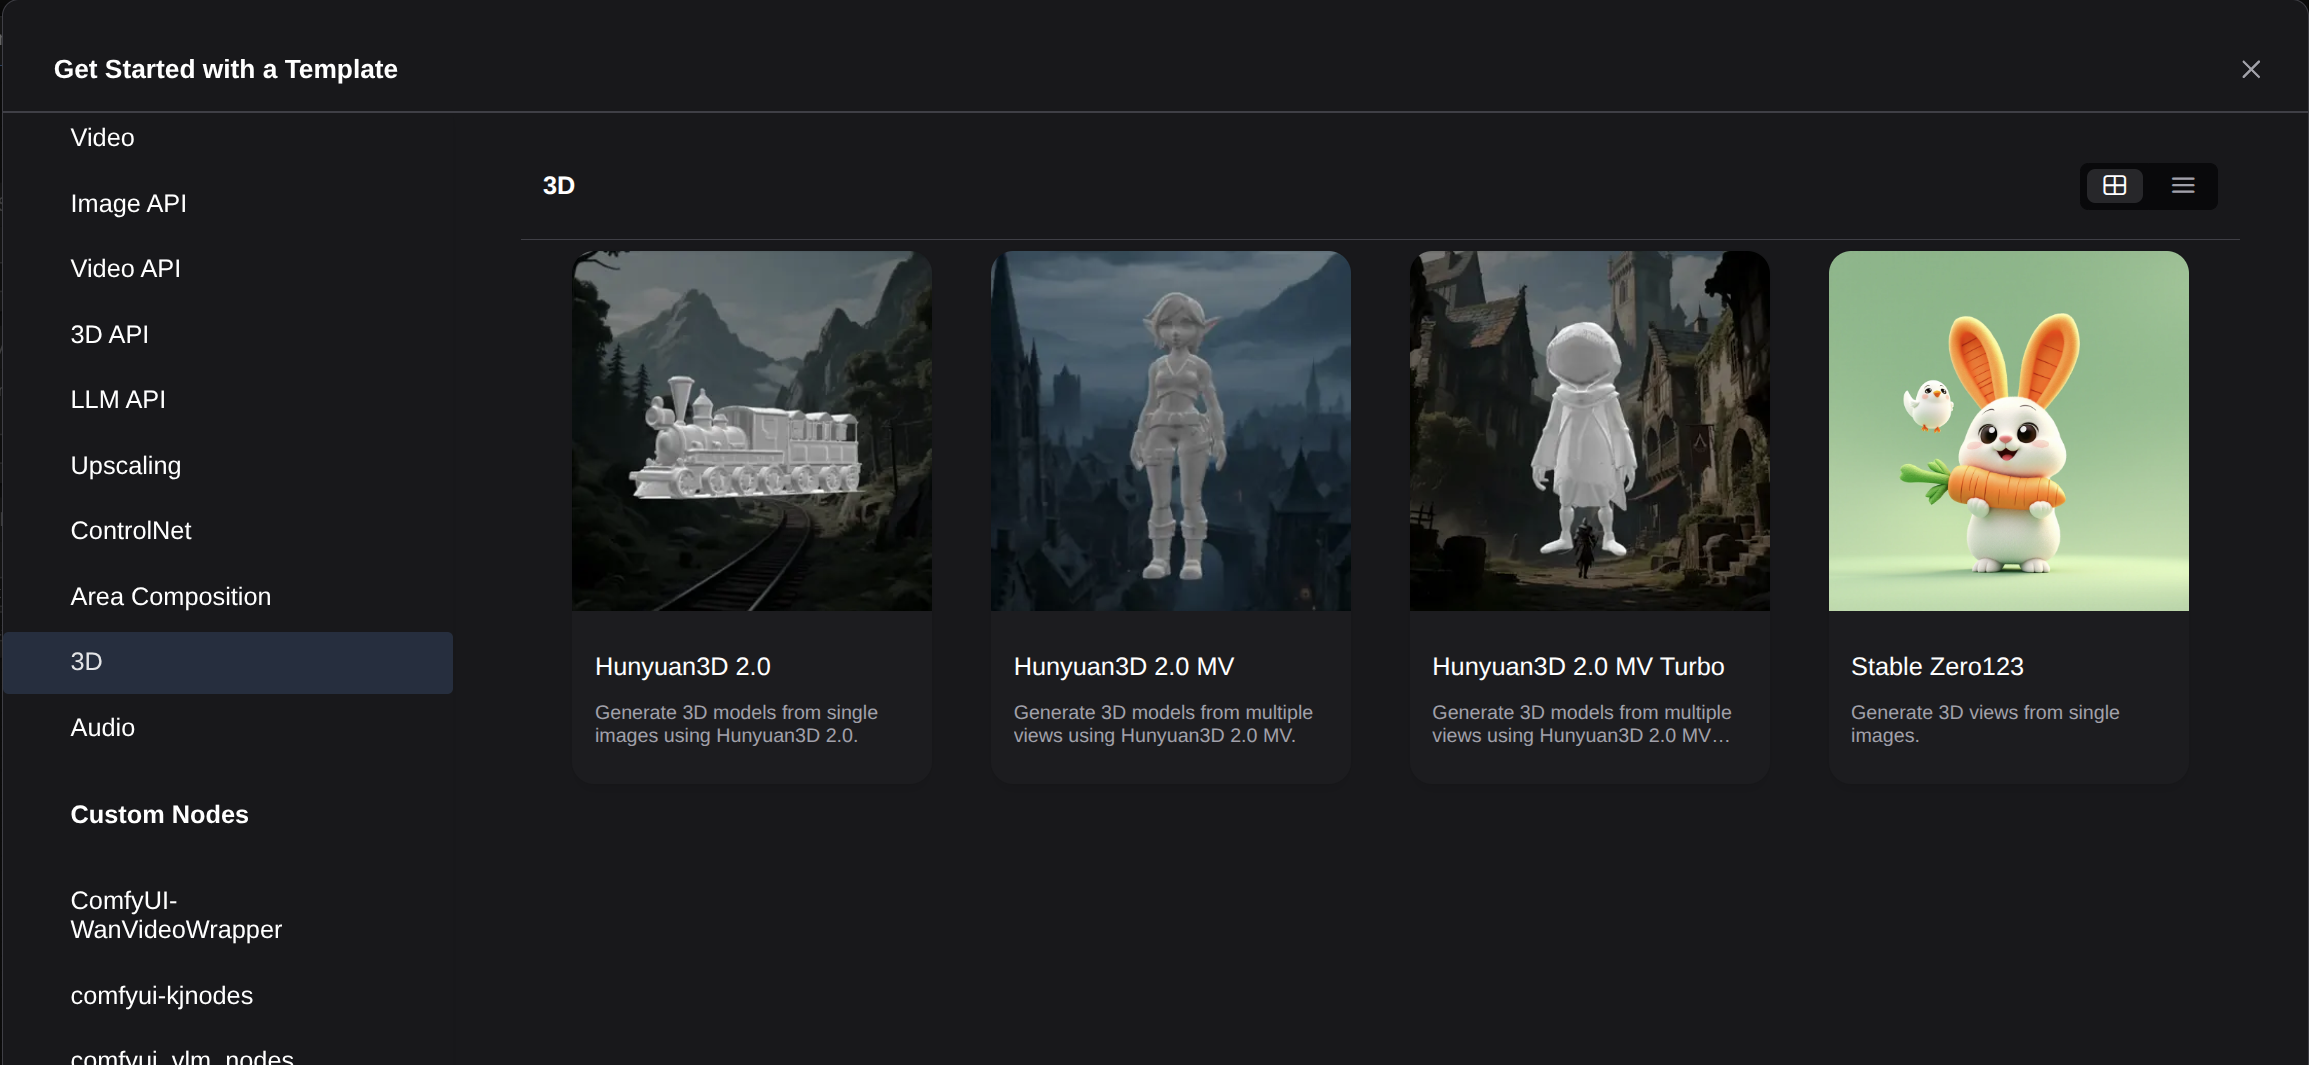This screenshot has height=1065, width=2309.
Task: Click 'Generate 3D models from single images' description
Action: (736, 724)
